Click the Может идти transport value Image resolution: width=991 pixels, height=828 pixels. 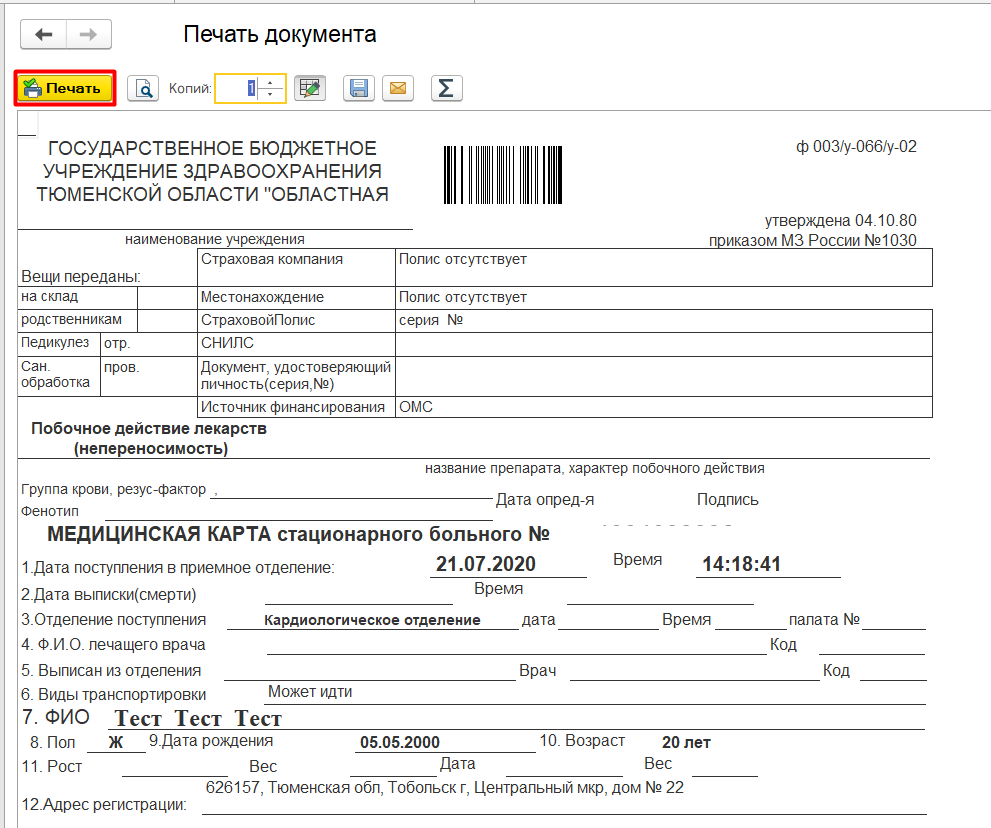pos(310,692)
